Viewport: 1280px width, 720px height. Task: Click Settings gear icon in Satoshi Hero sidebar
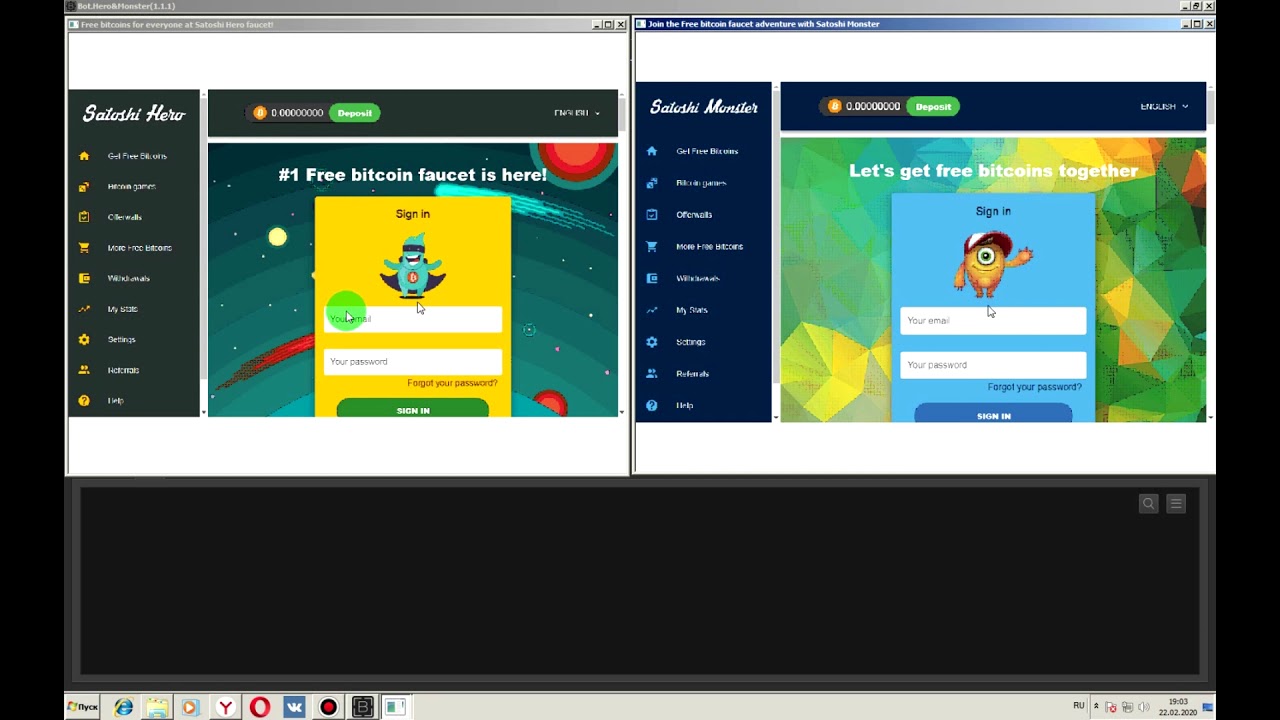84,340
